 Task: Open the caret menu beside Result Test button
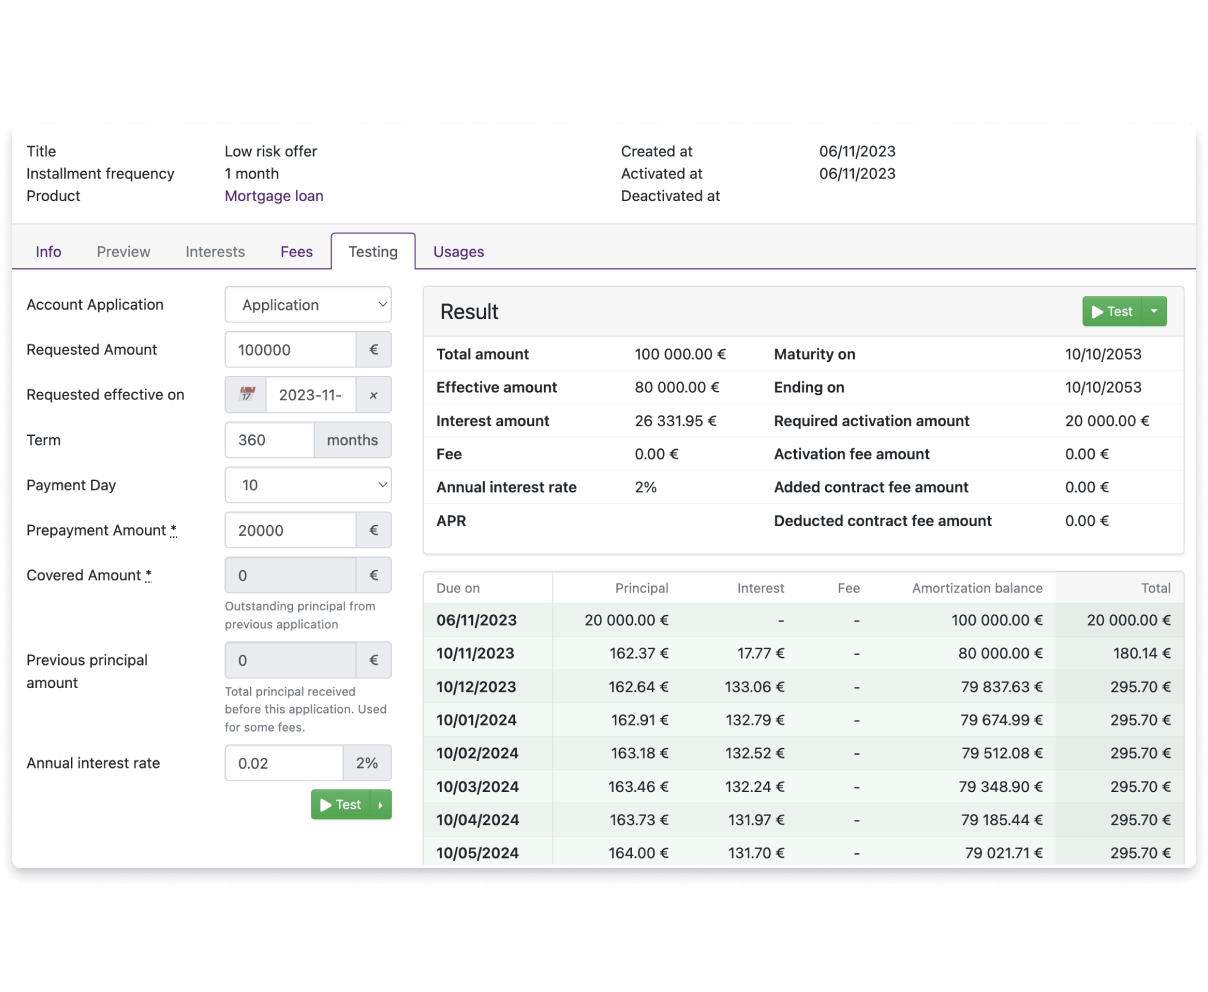coord(1154,312)
